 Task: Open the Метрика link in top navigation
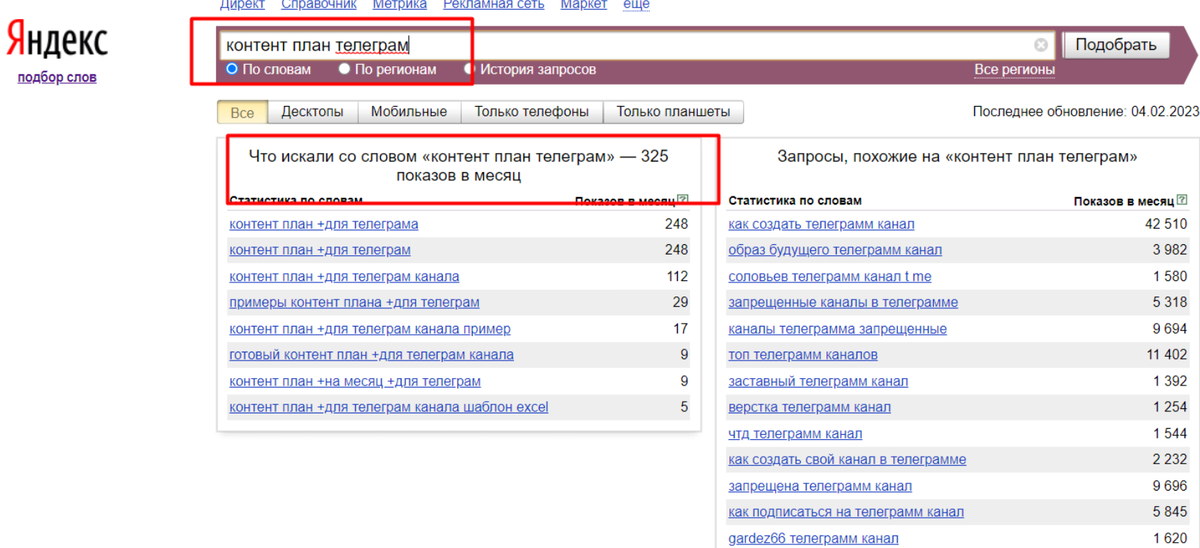[x=400, y=5]
